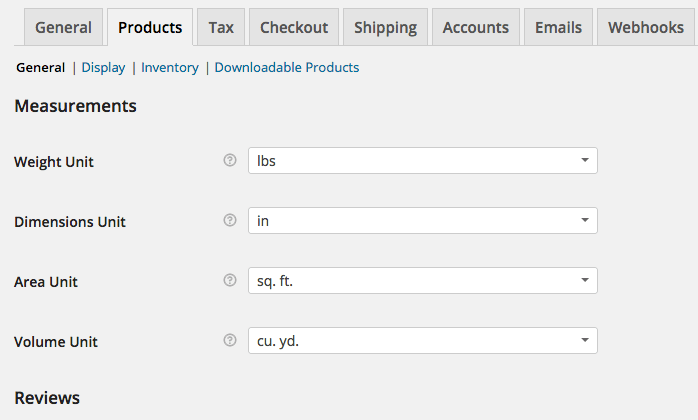Open the Tax settings tab

click(221, 27)
